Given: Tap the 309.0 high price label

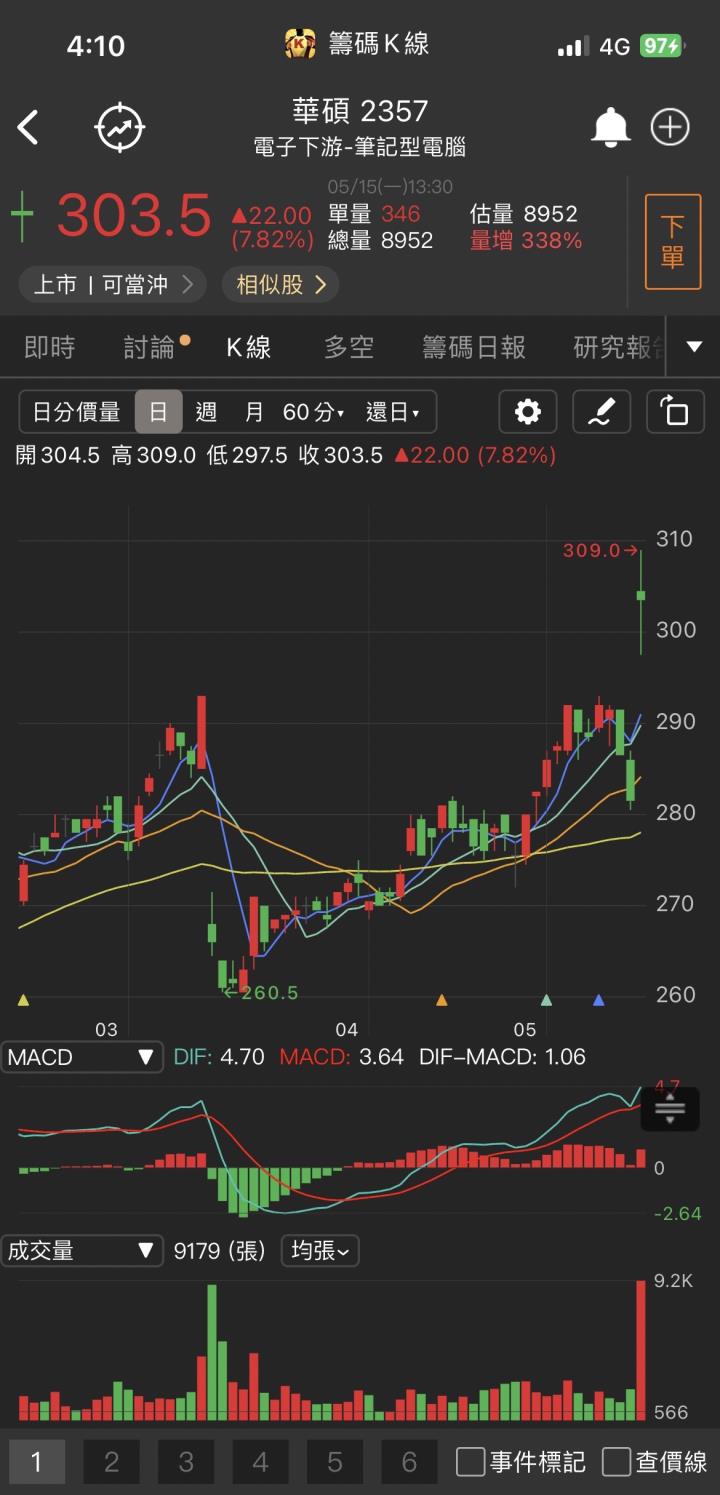Looking at the screenshot, I should click(x=599, y=550).
